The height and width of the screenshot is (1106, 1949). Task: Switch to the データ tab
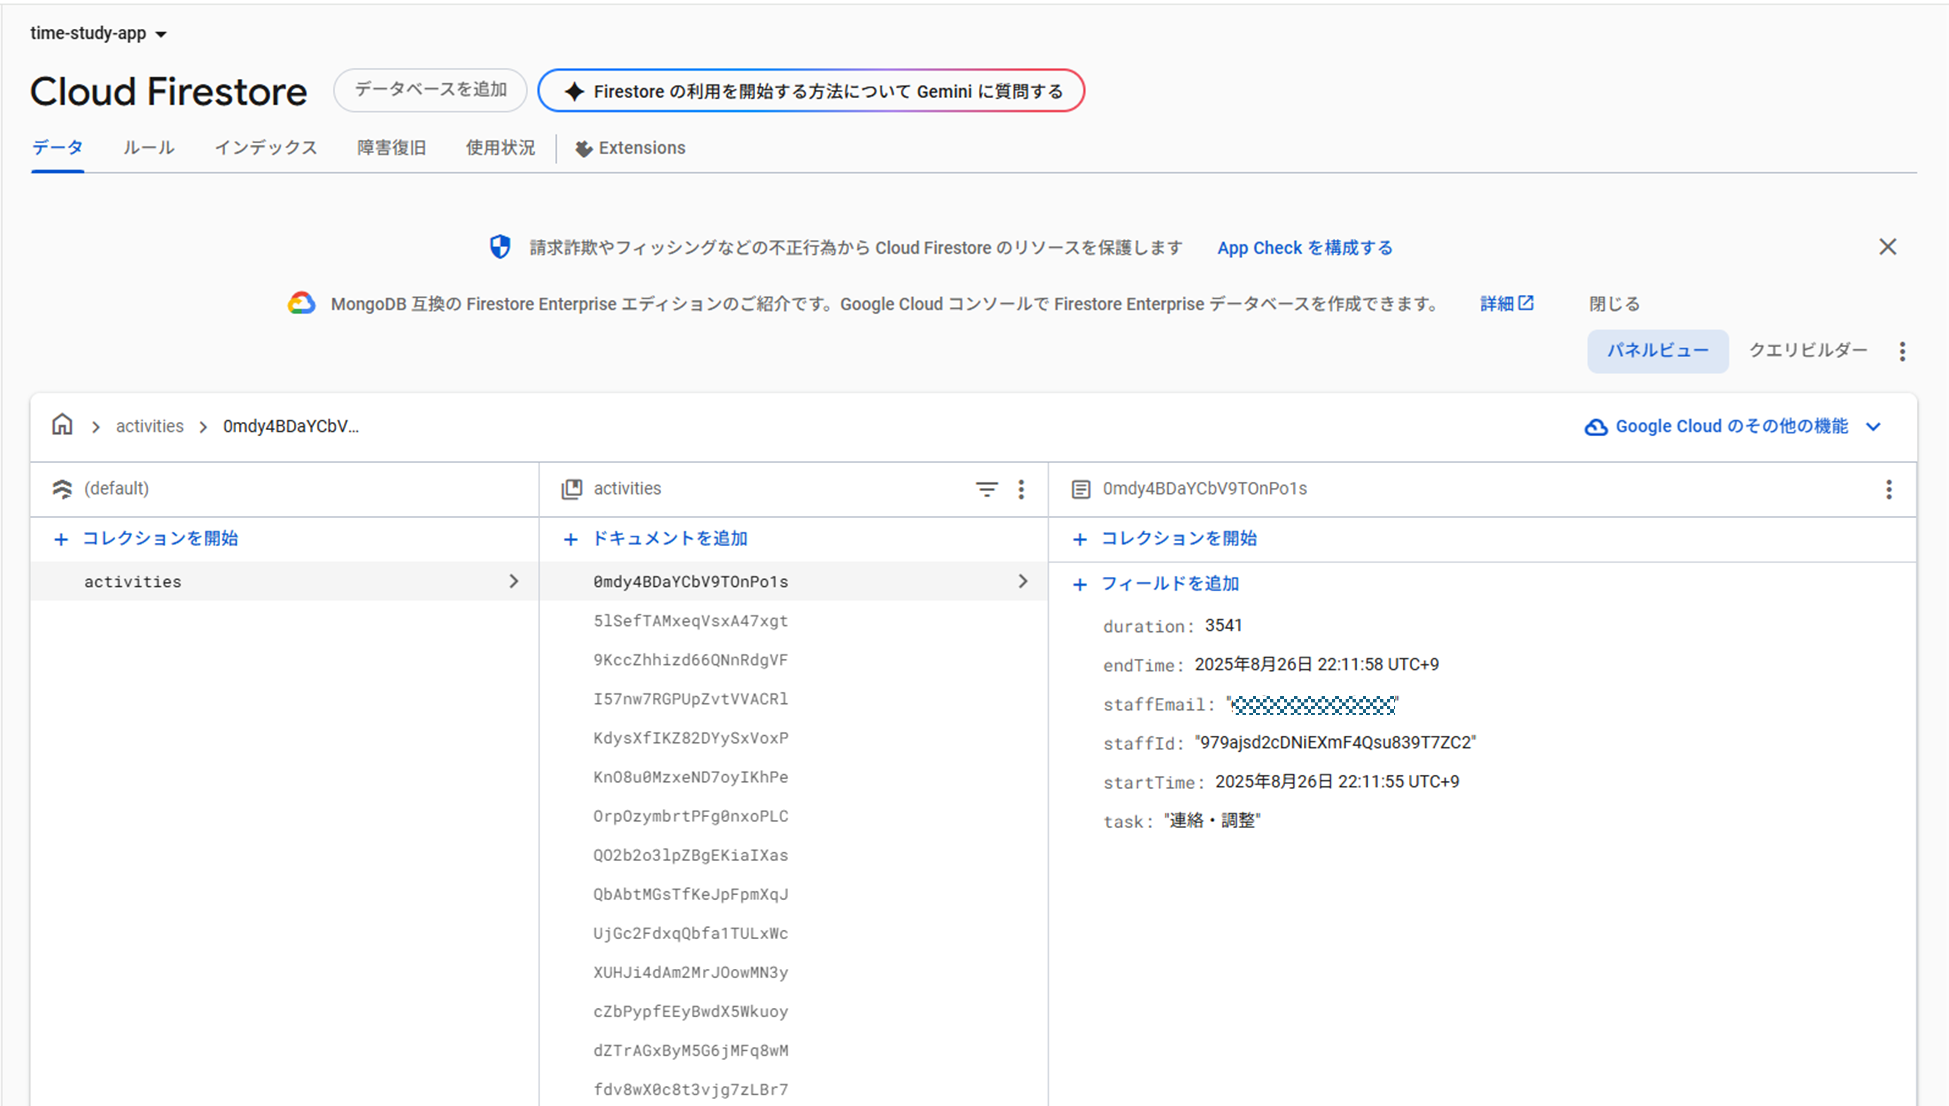point(57,148)
